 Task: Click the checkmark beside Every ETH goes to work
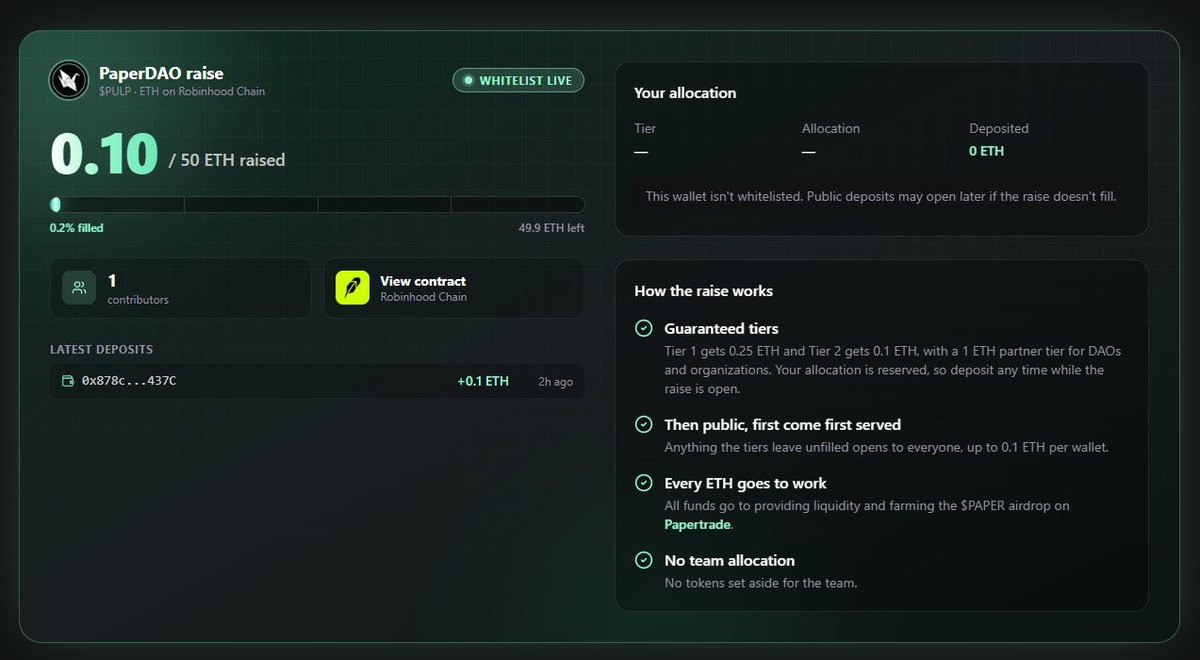click(644, 483)
